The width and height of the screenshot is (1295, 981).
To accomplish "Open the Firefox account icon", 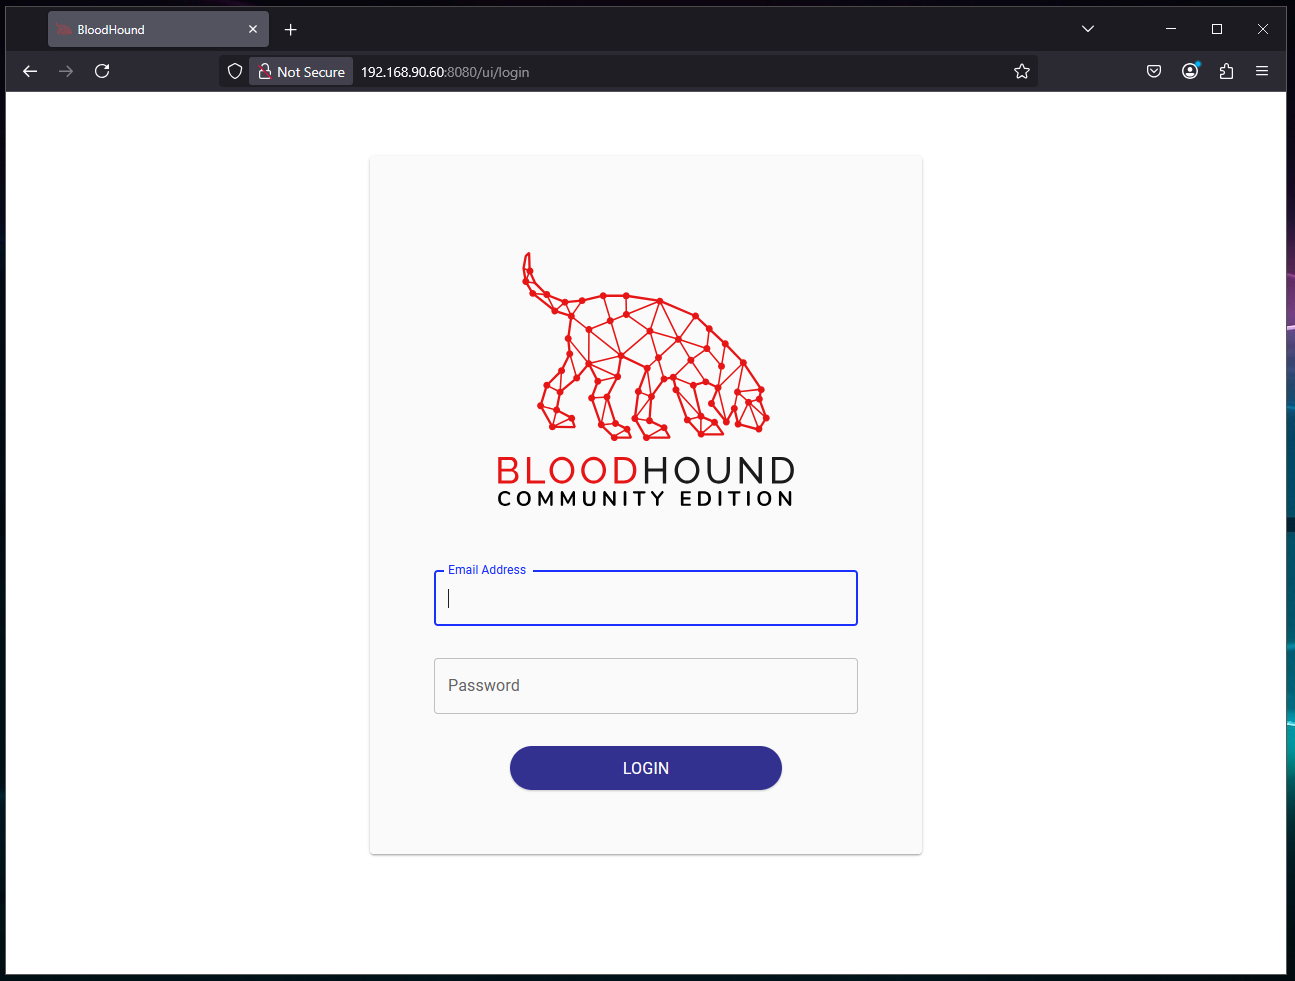I will (x=1190, y=71).
